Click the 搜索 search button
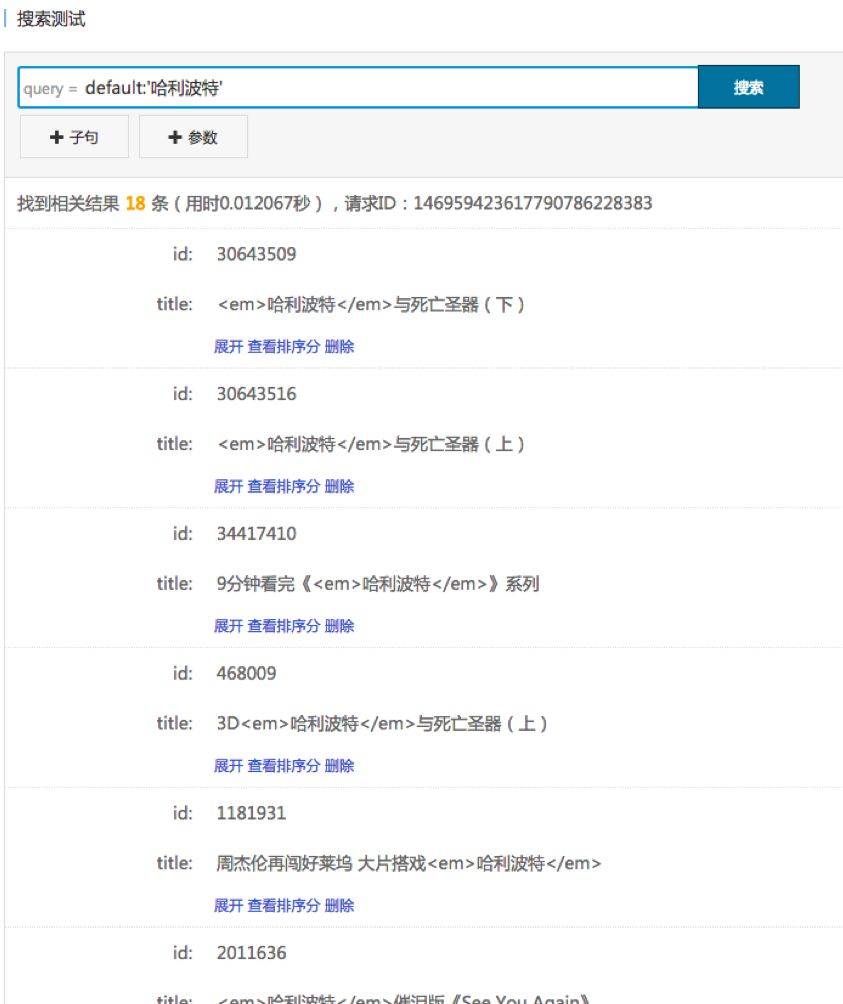The width and height of the screenshot is (843, 1004). 748,87
